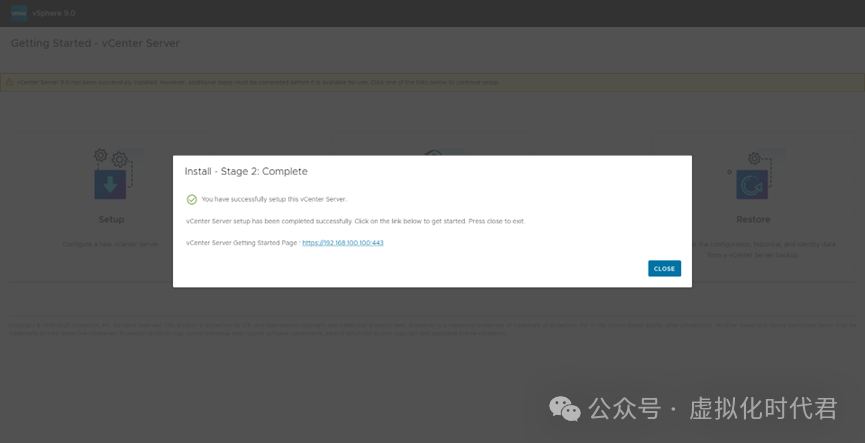Click 'You have successfully setup this vCenter Server' text
865x443 pixels.
(x=273, y=199)
